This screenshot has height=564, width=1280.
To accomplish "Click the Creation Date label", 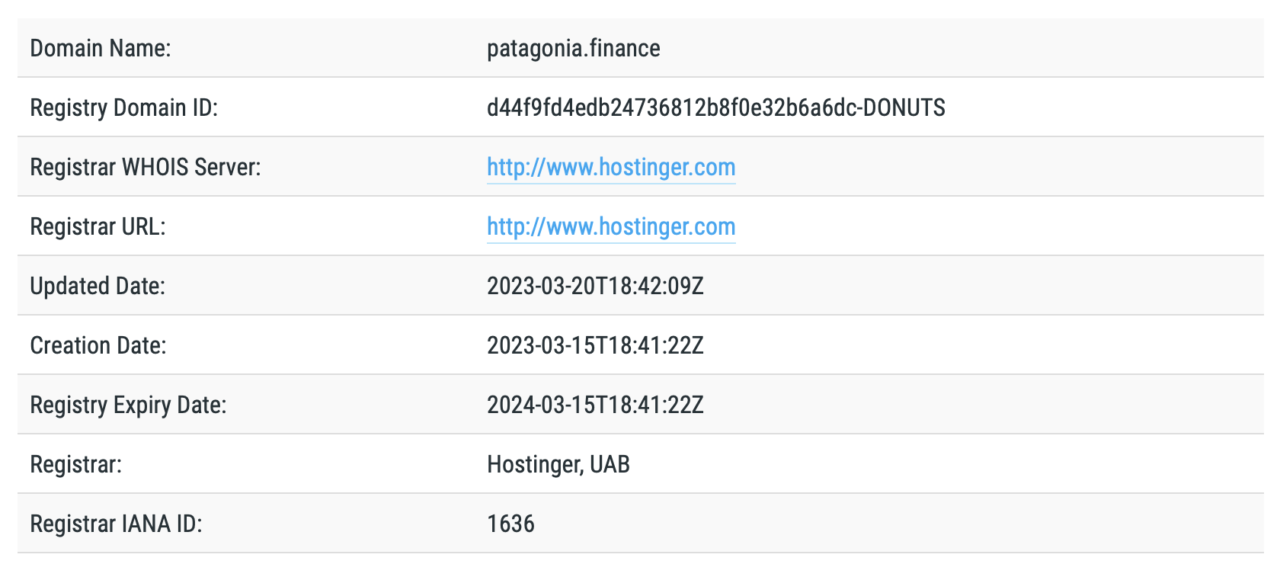I will pyautogui.click(x=98, y=346).
